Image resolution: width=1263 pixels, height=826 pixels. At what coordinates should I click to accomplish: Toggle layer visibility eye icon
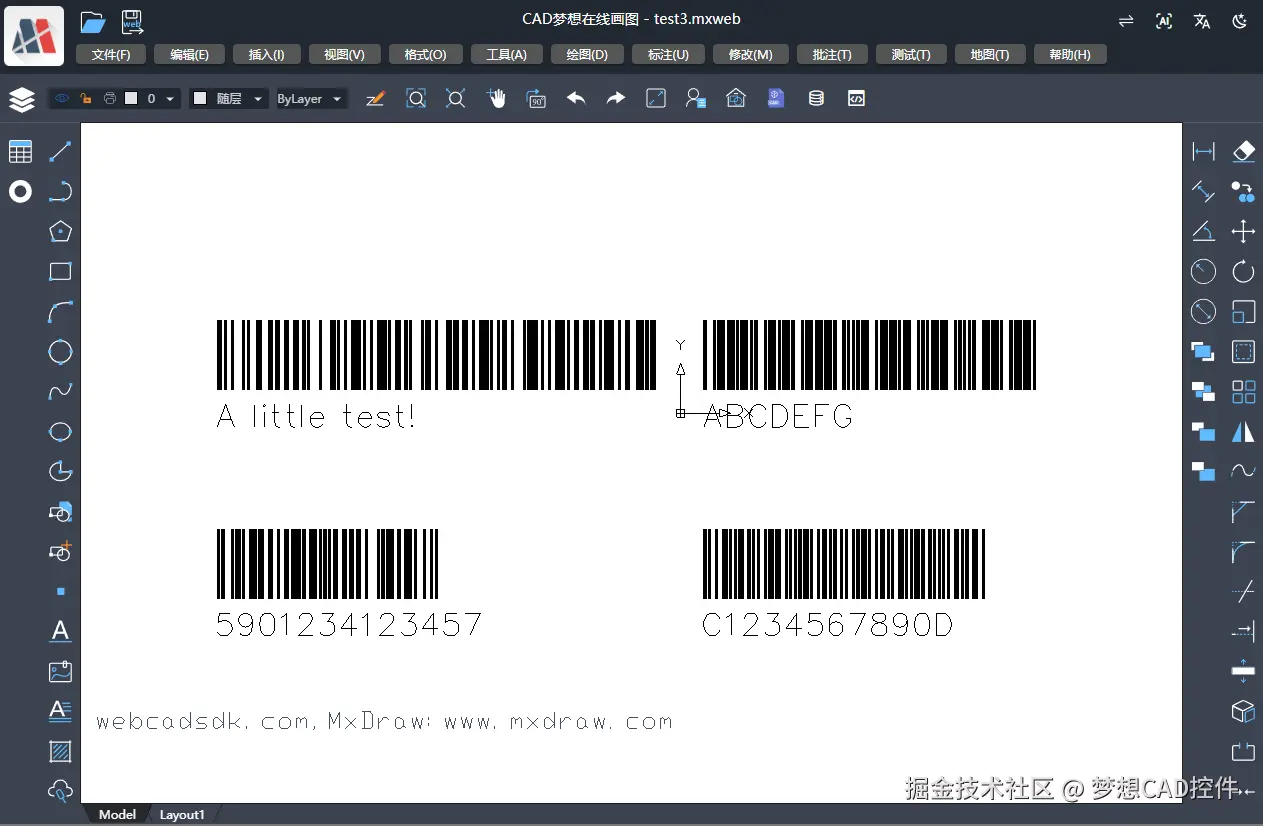(62, 99)
